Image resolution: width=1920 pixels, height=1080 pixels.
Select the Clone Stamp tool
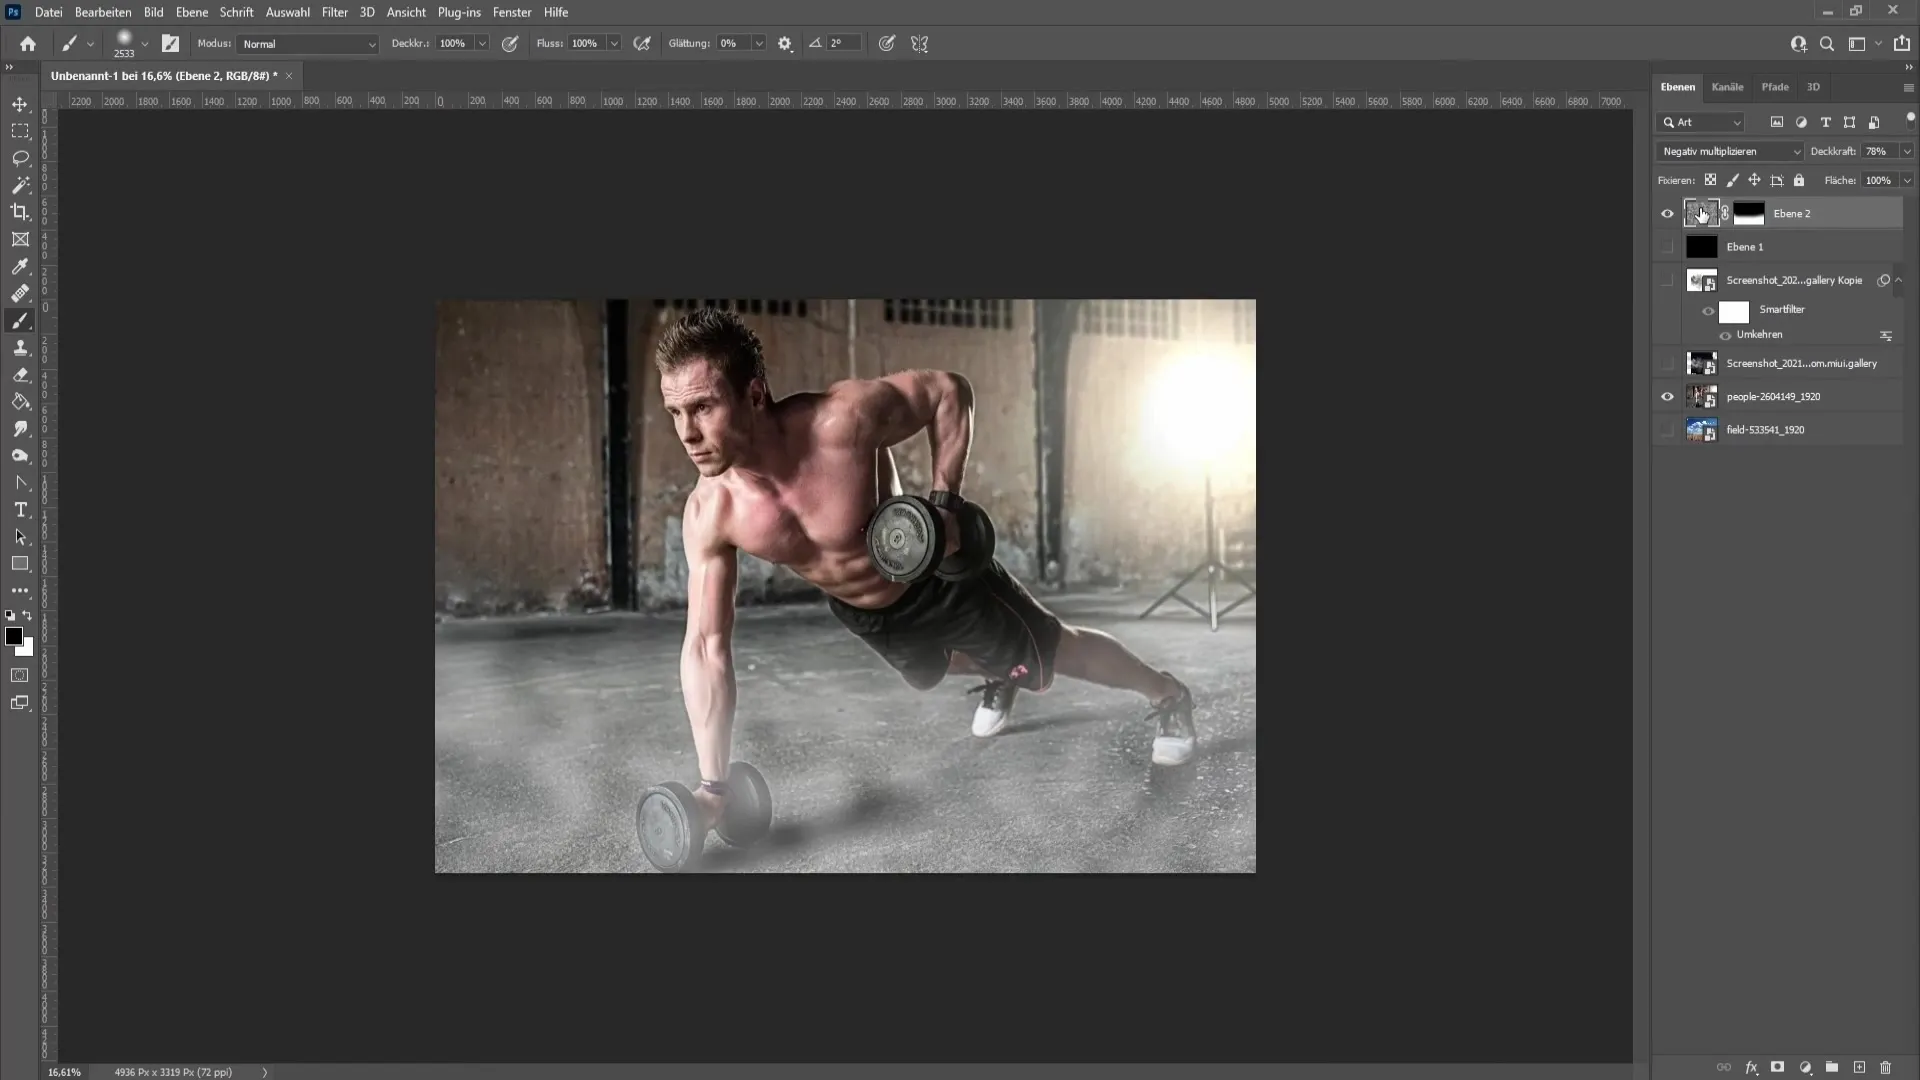20,349
